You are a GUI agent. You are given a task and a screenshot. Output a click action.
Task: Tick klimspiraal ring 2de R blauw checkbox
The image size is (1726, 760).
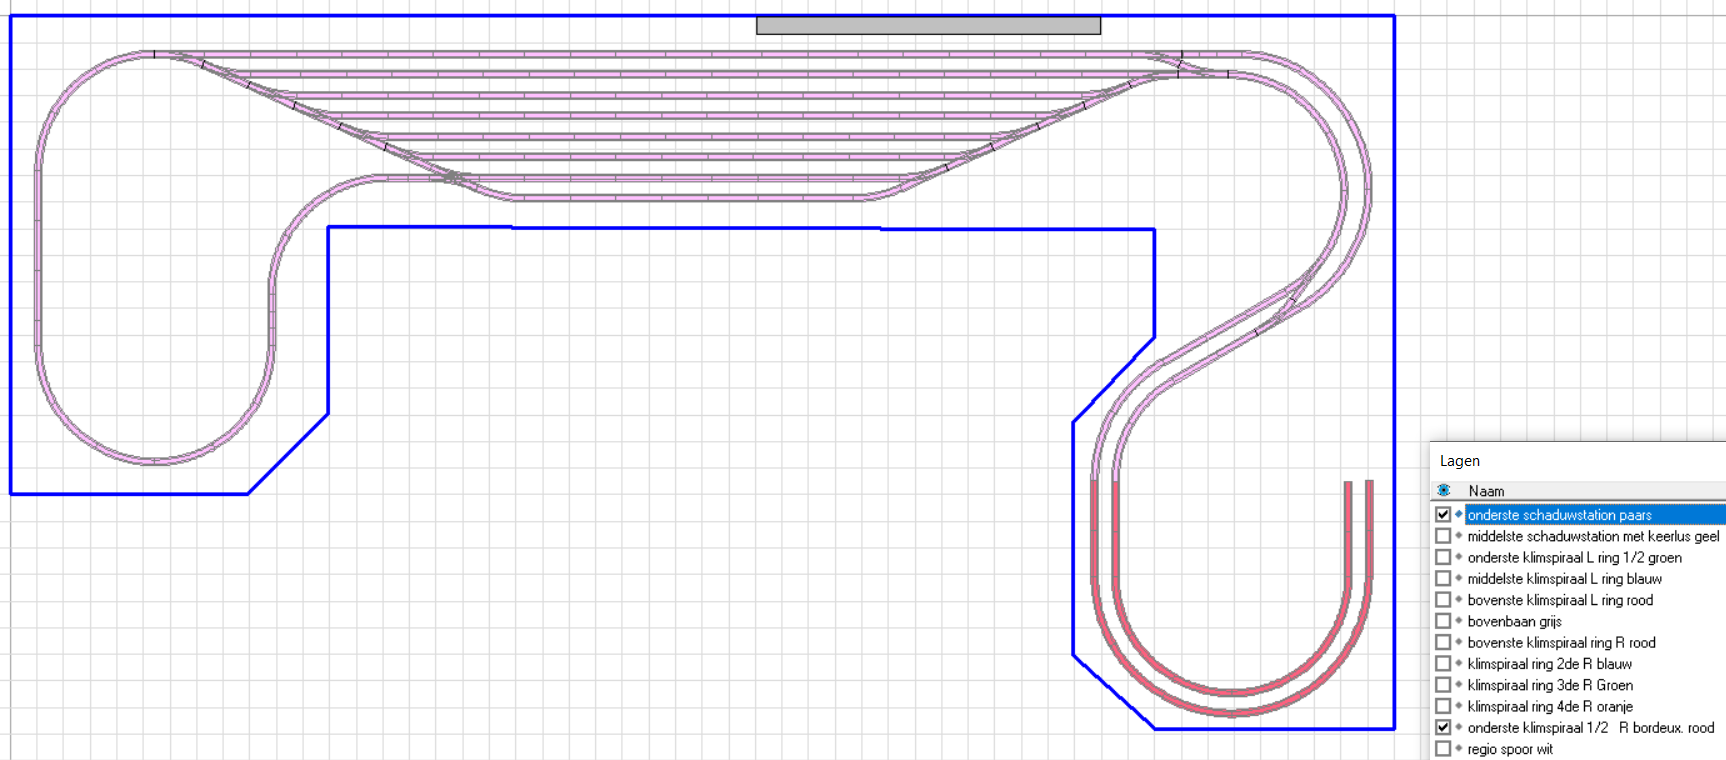pos(1443,664)
